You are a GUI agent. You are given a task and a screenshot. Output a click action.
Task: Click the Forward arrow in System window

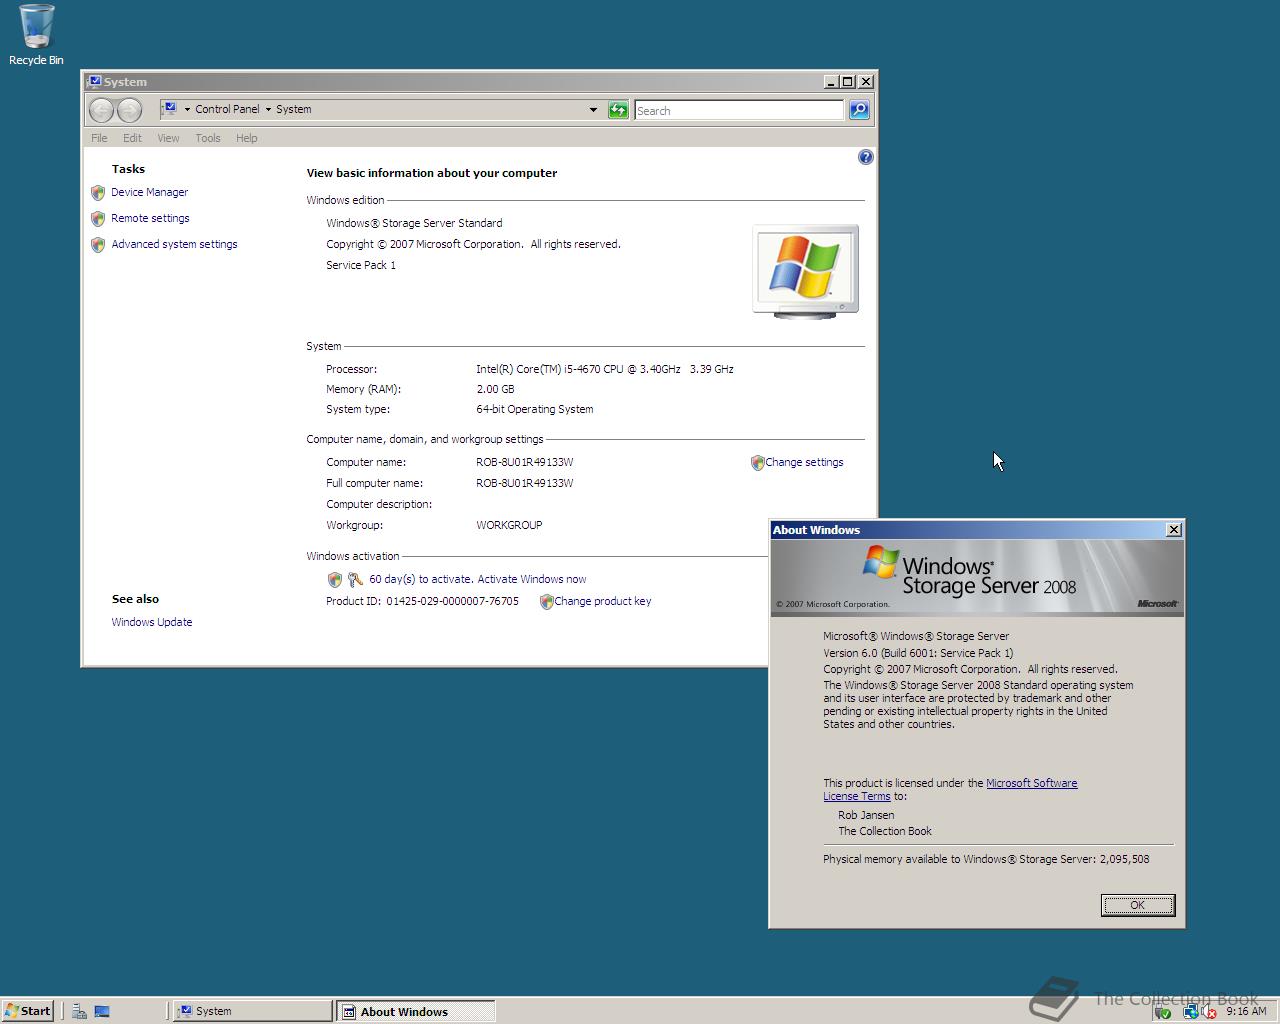tap(130, 110)
